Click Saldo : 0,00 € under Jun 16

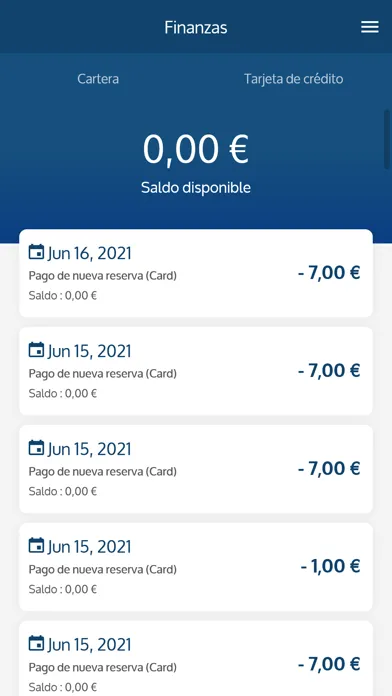coord(63,296)
